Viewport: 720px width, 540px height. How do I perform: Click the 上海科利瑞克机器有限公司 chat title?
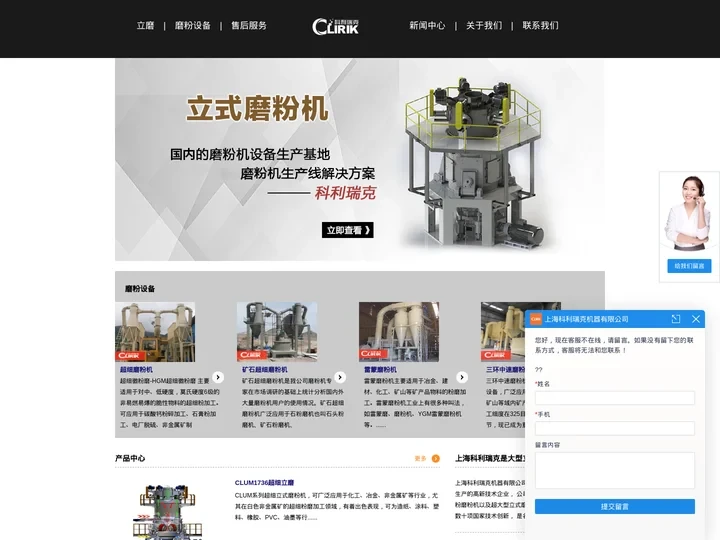point(586,319)
